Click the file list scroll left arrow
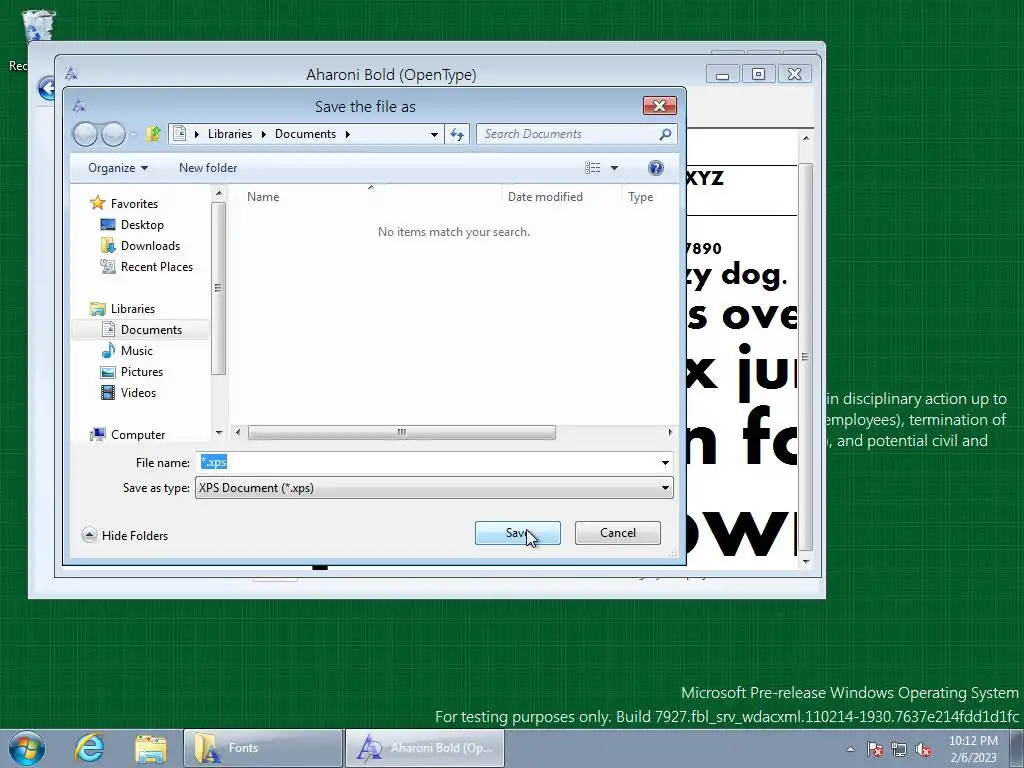This screenshot has height=768, width=1024. coord(238,432)
